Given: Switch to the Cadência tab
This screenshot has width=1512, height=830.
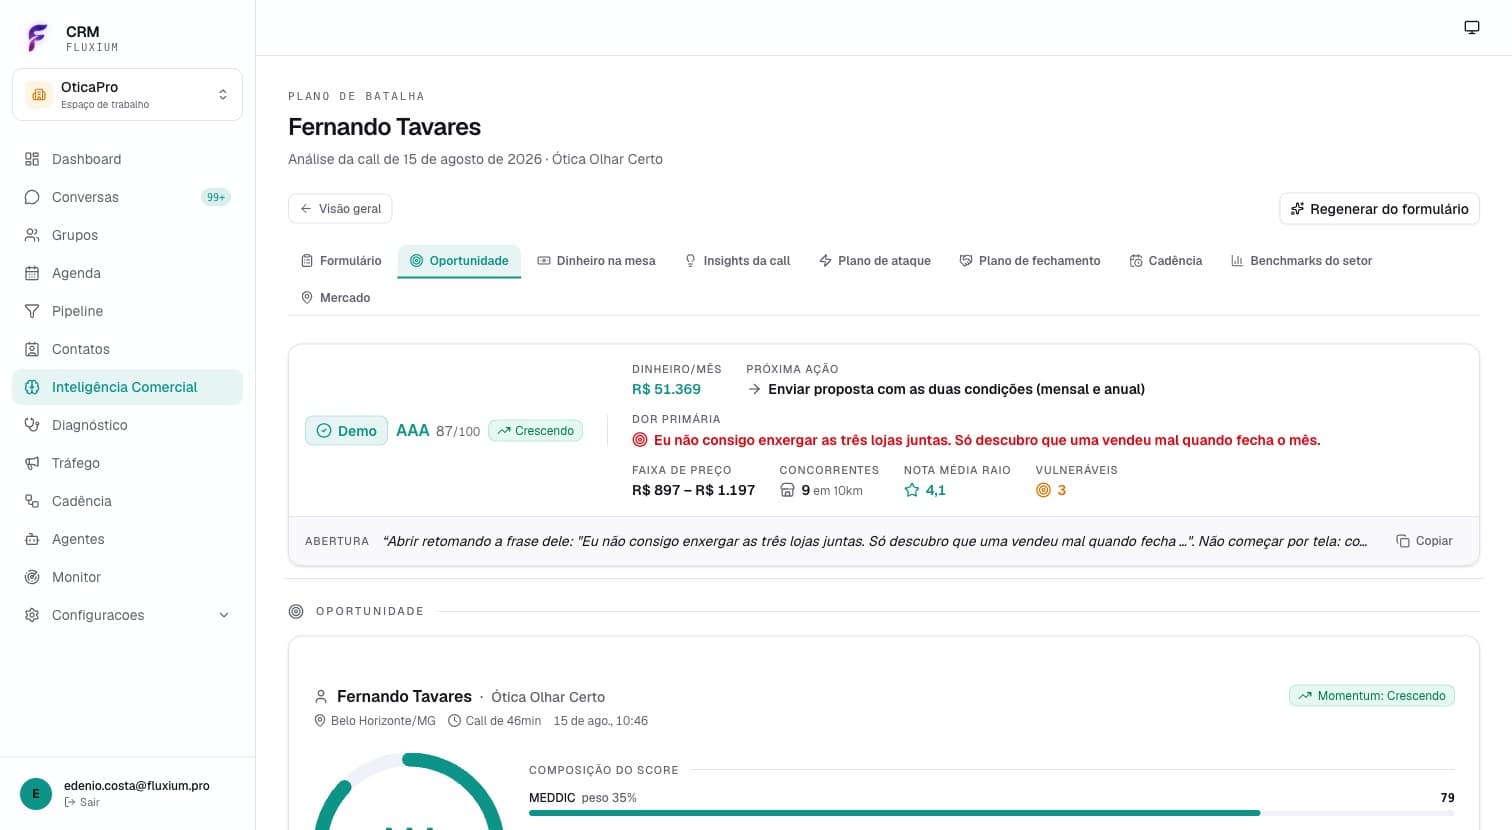Looking at the screenshot, I should pyautogui.click(x=1166, y=261).
